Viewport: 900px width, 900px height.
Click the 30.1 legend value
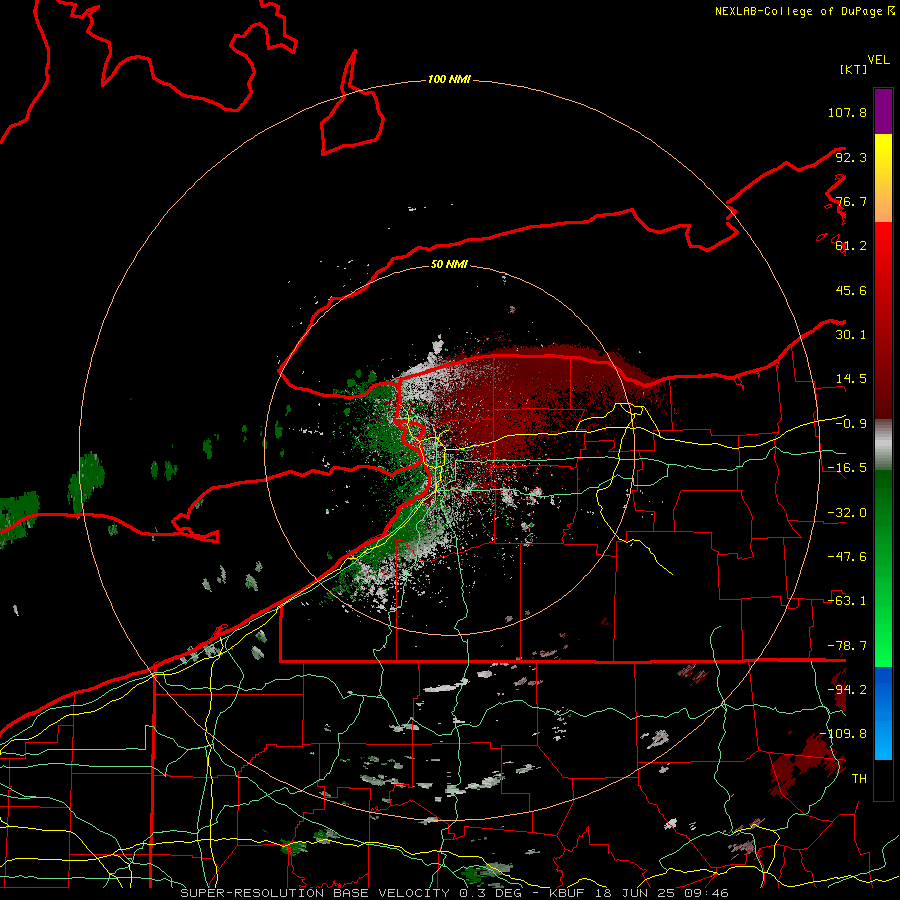coord(851,335)
